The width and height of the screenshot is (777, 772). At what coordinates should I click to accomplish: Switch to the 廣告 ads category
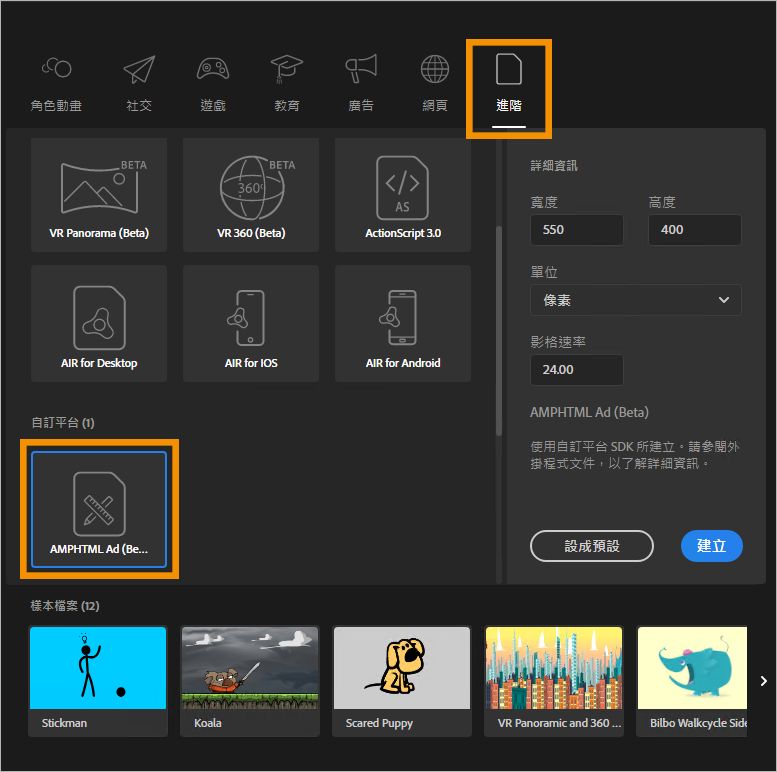pos(361,83)
